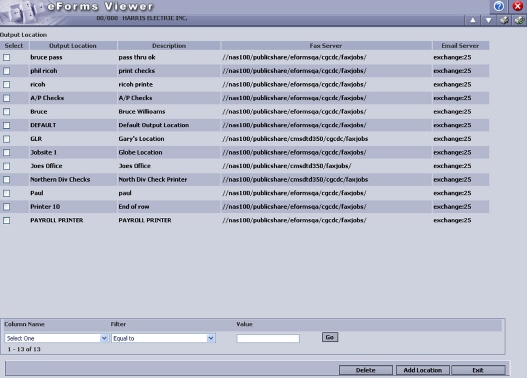Click the Select column header

pos(14,45)
